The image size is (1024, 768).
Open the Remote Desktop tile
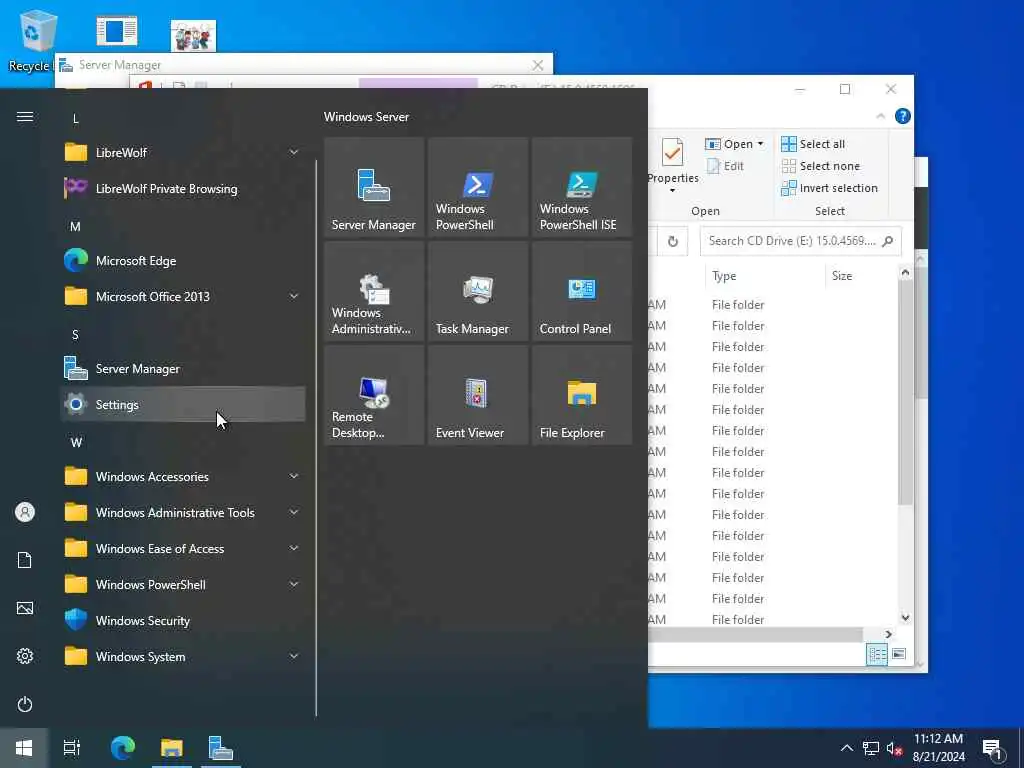coord(374,395)
